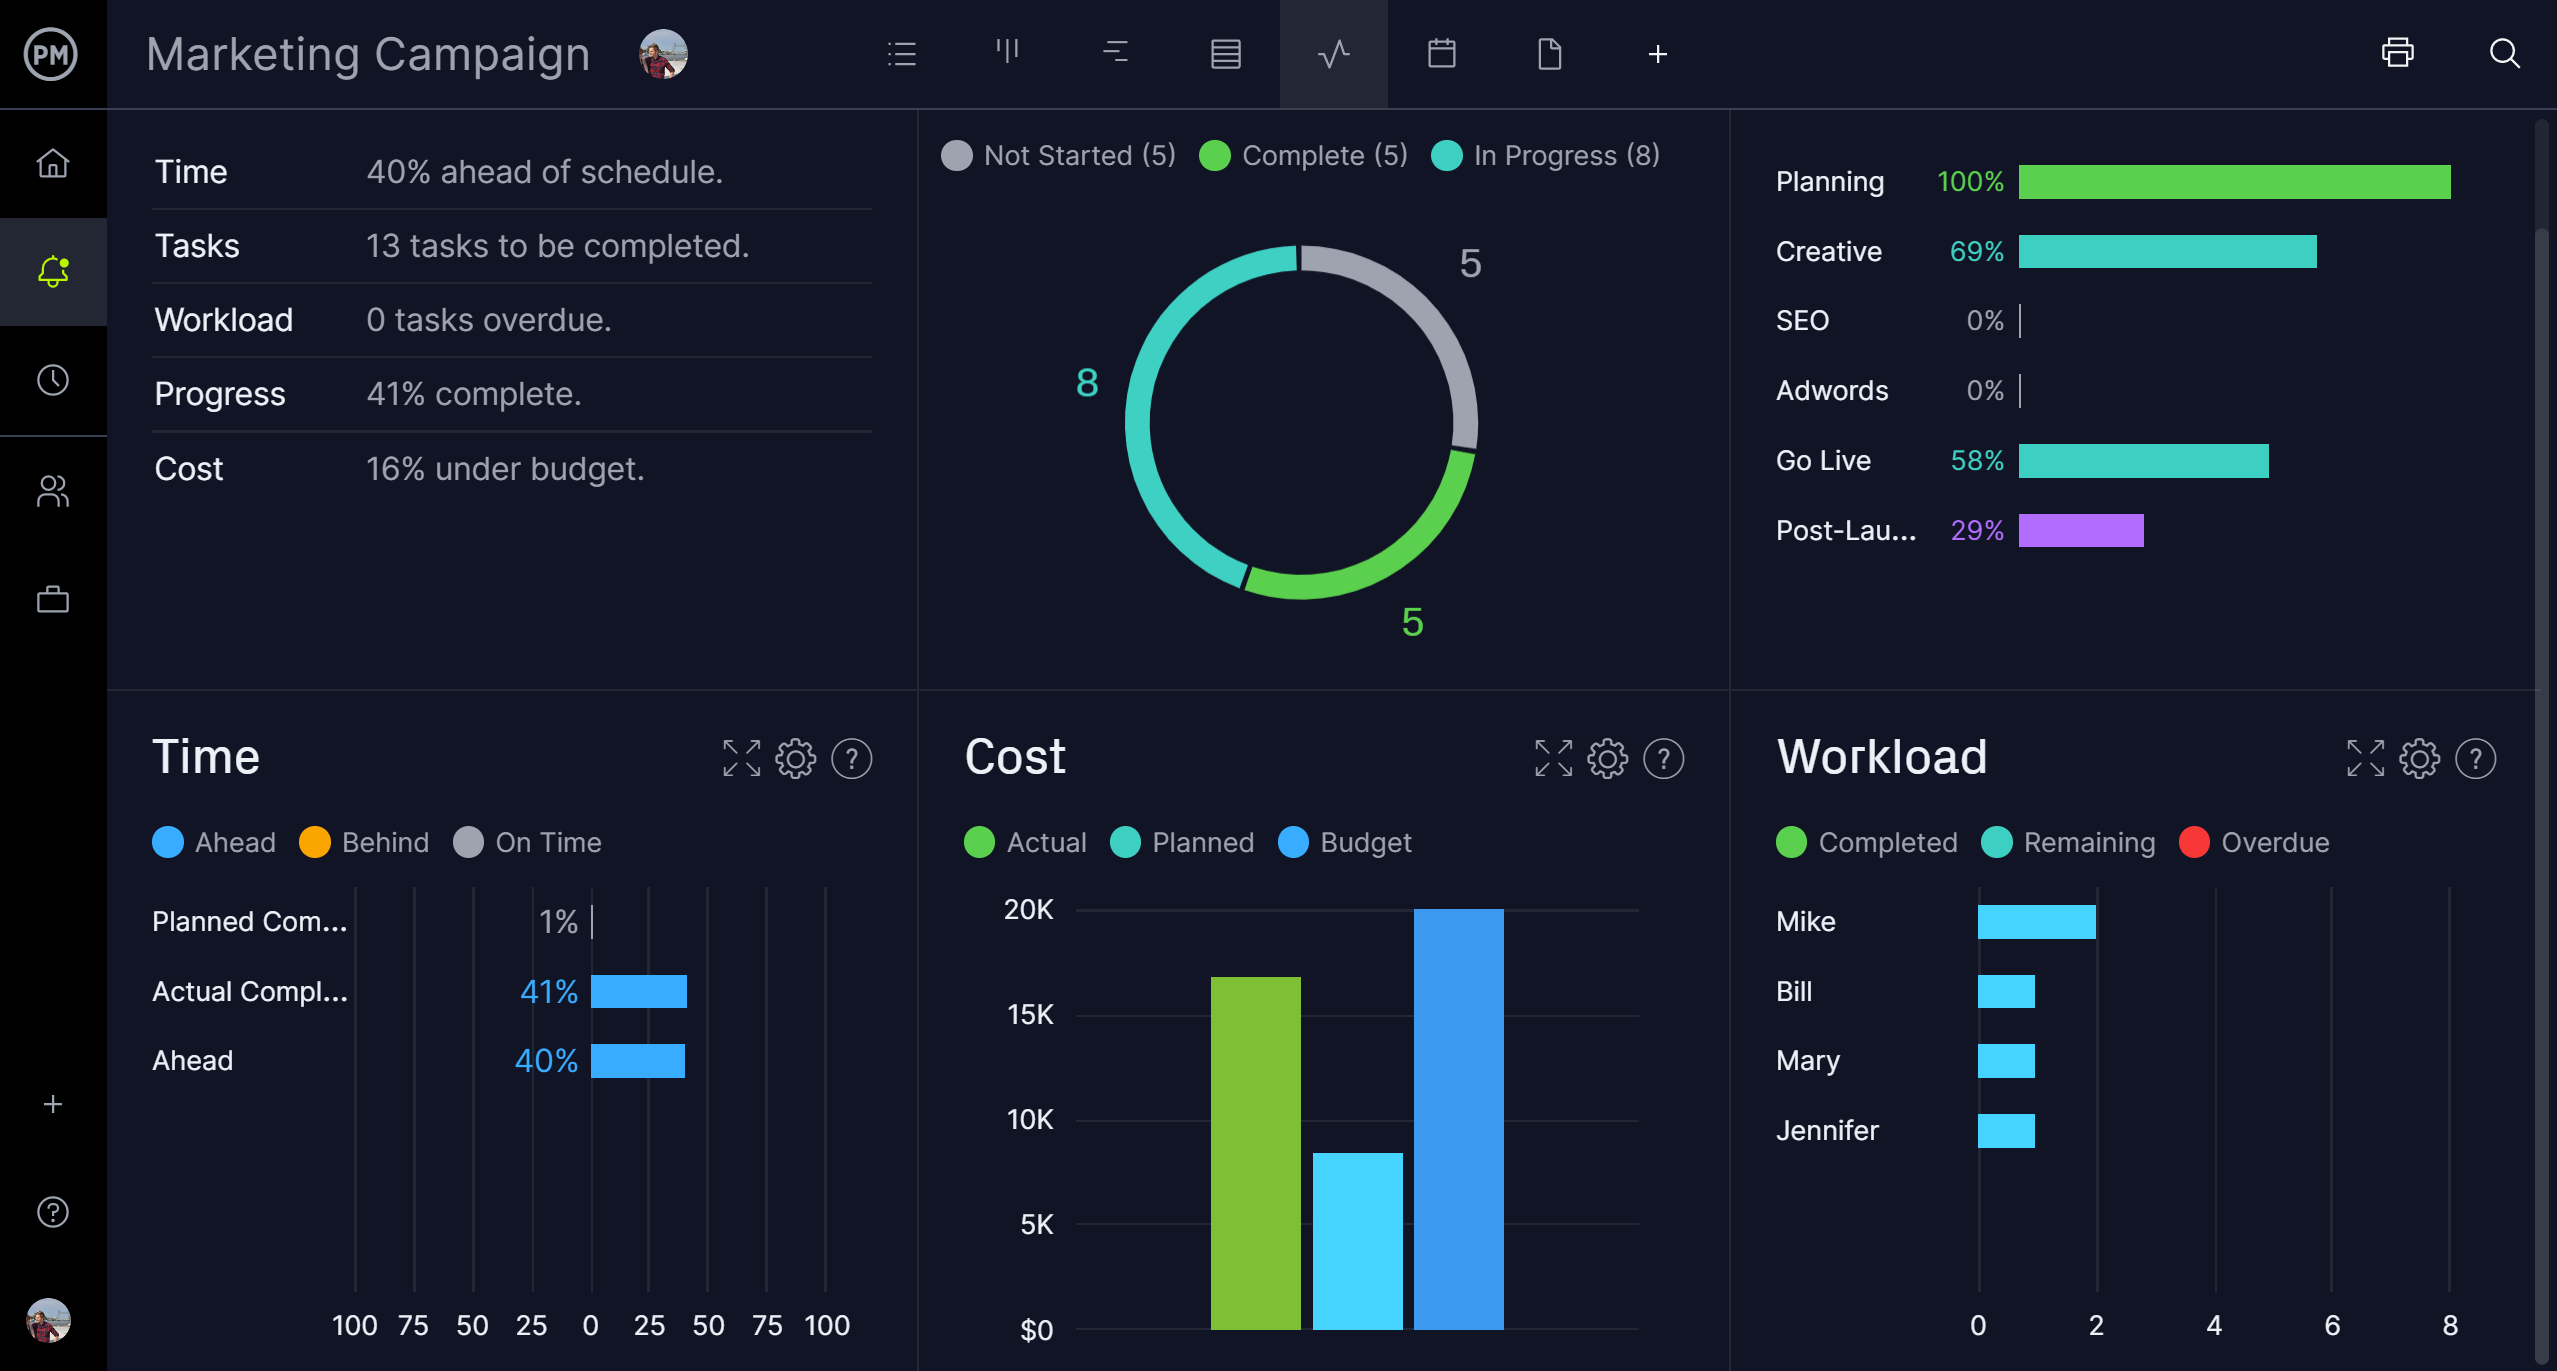Expand the Time widget settings gear
Image resolution: width=2557 pixels, height=1371 pixels.
797,757
